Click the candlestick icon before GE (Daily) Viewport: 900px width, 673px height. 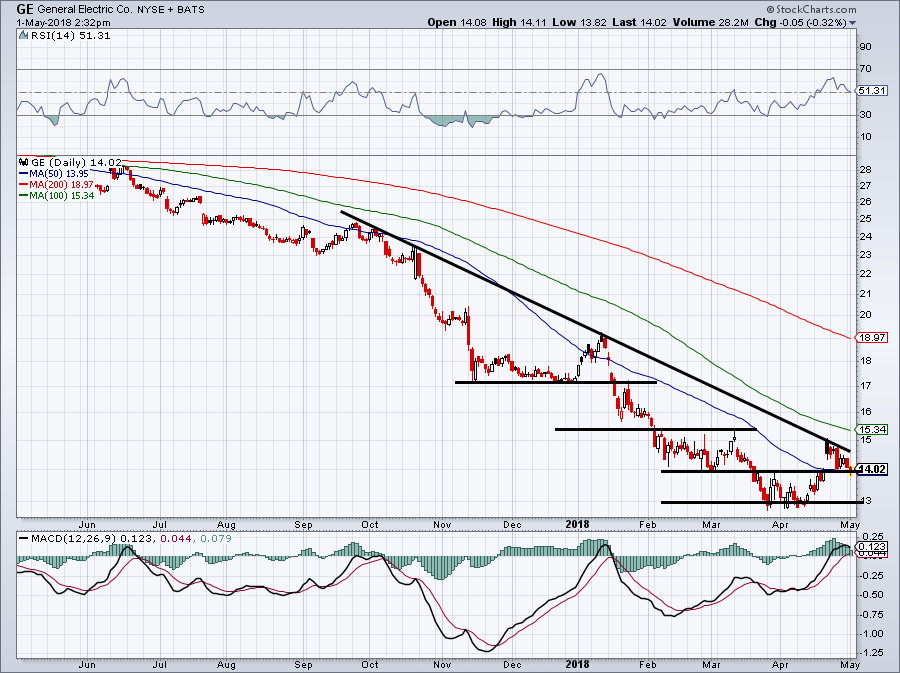24,162
